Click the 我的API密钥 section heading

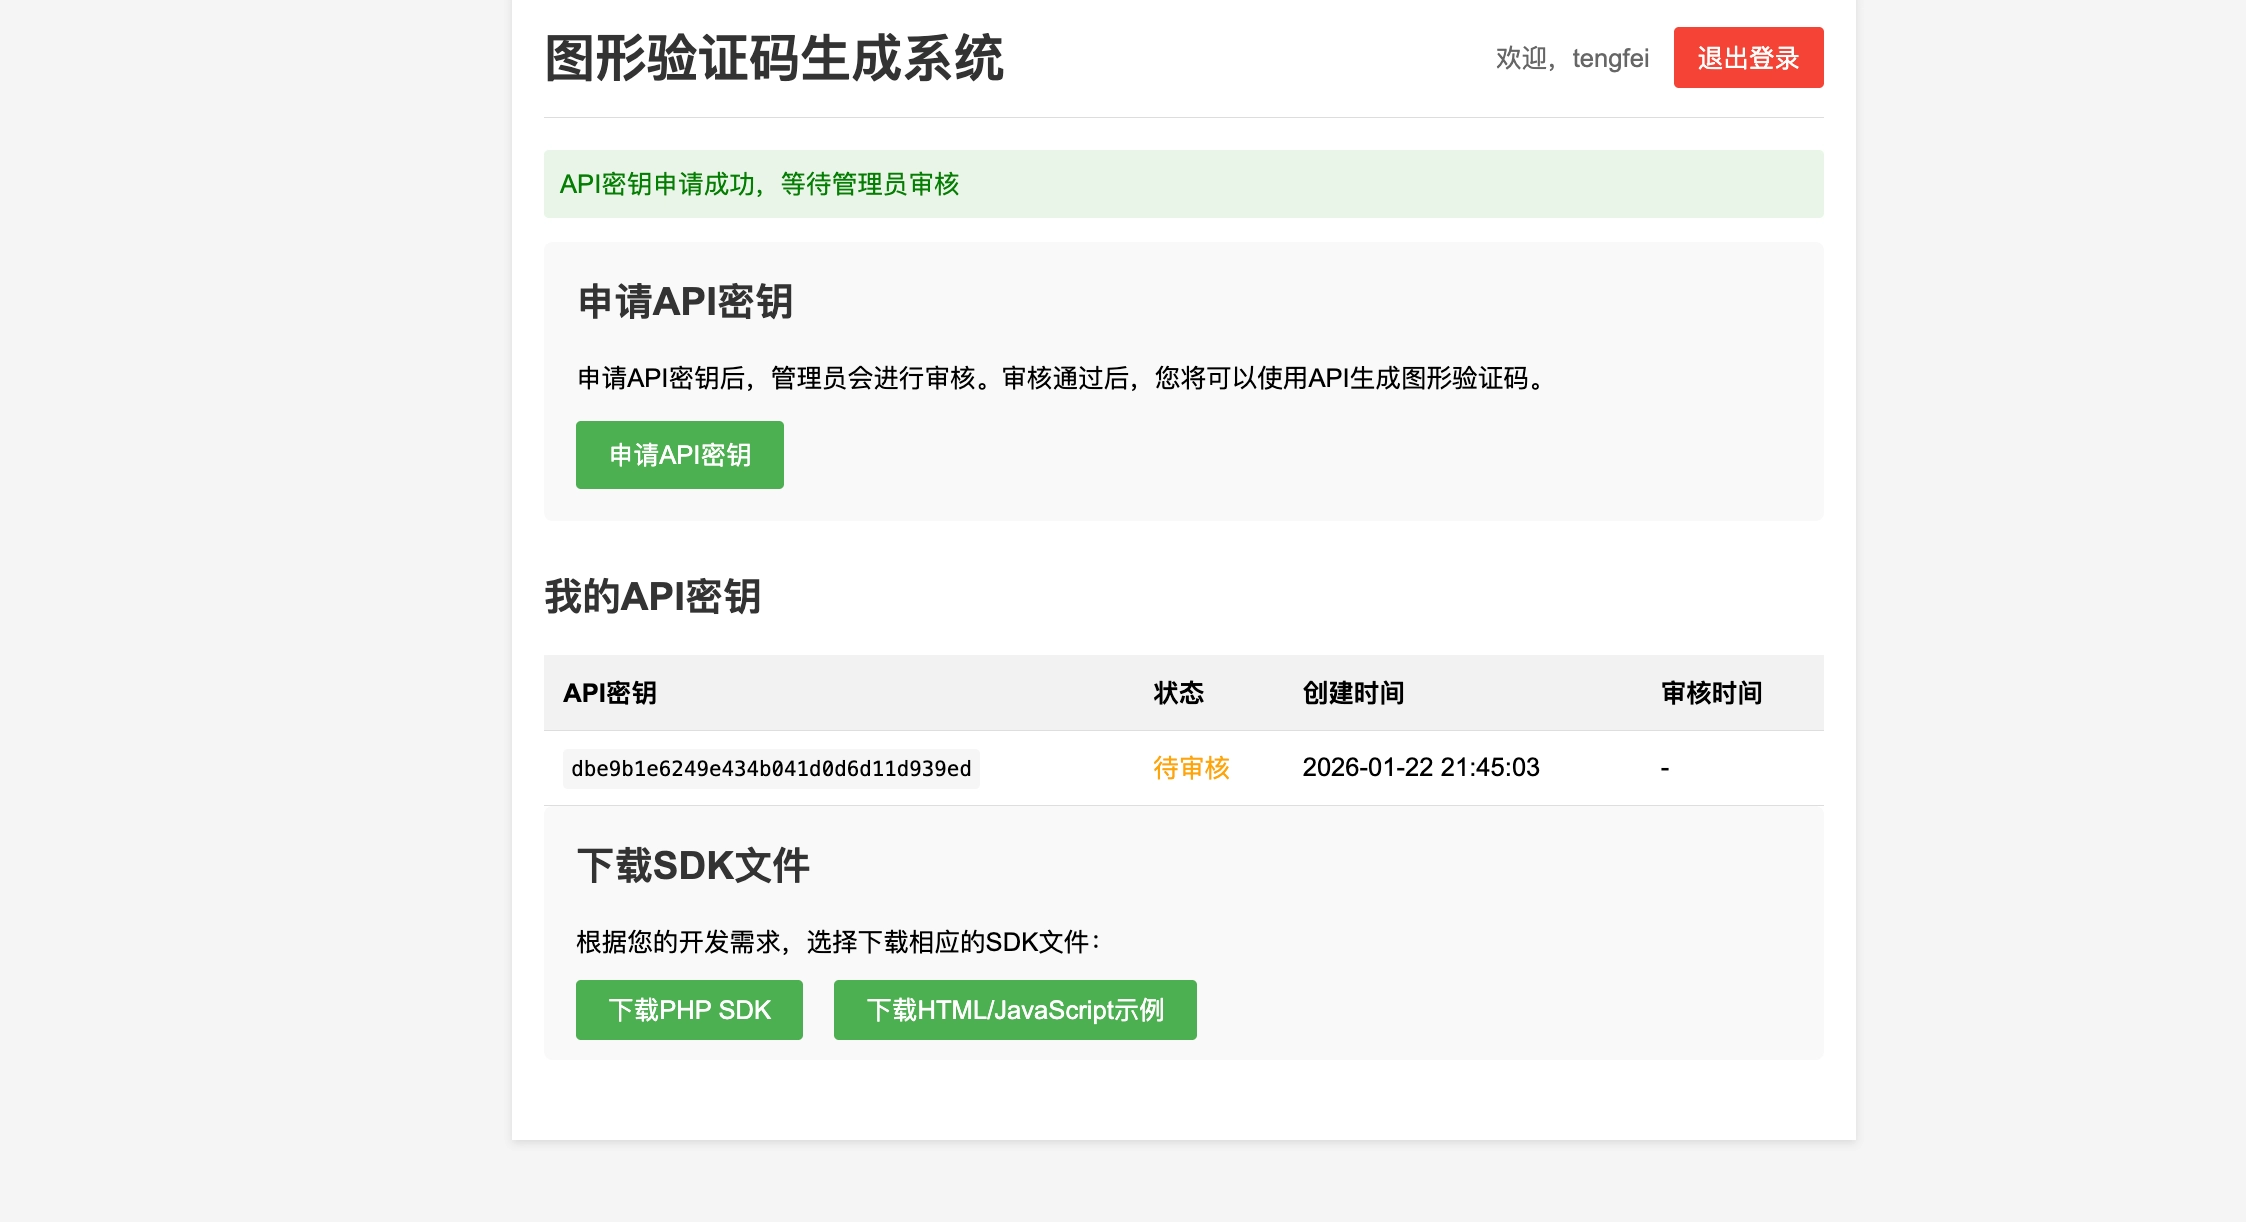652,596
